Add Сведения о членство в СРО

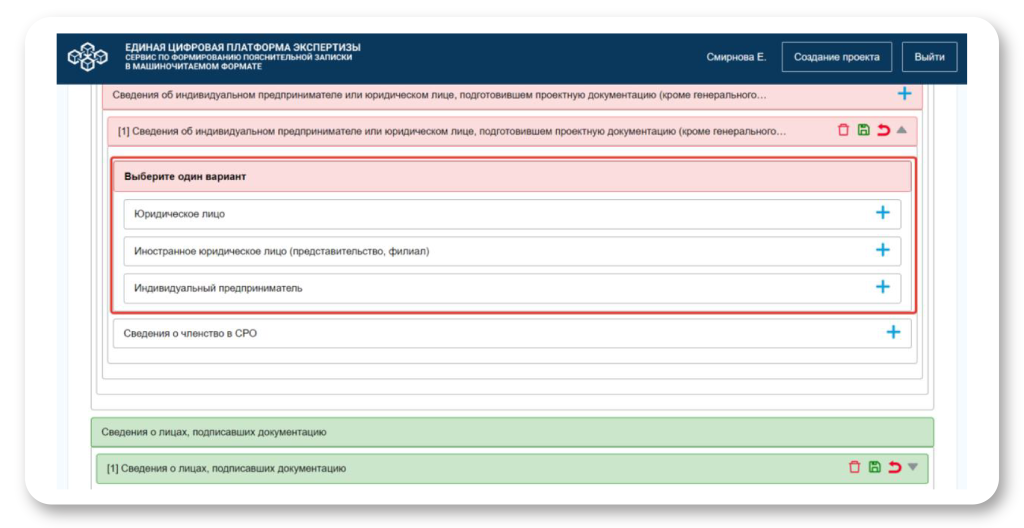point(893,332)
